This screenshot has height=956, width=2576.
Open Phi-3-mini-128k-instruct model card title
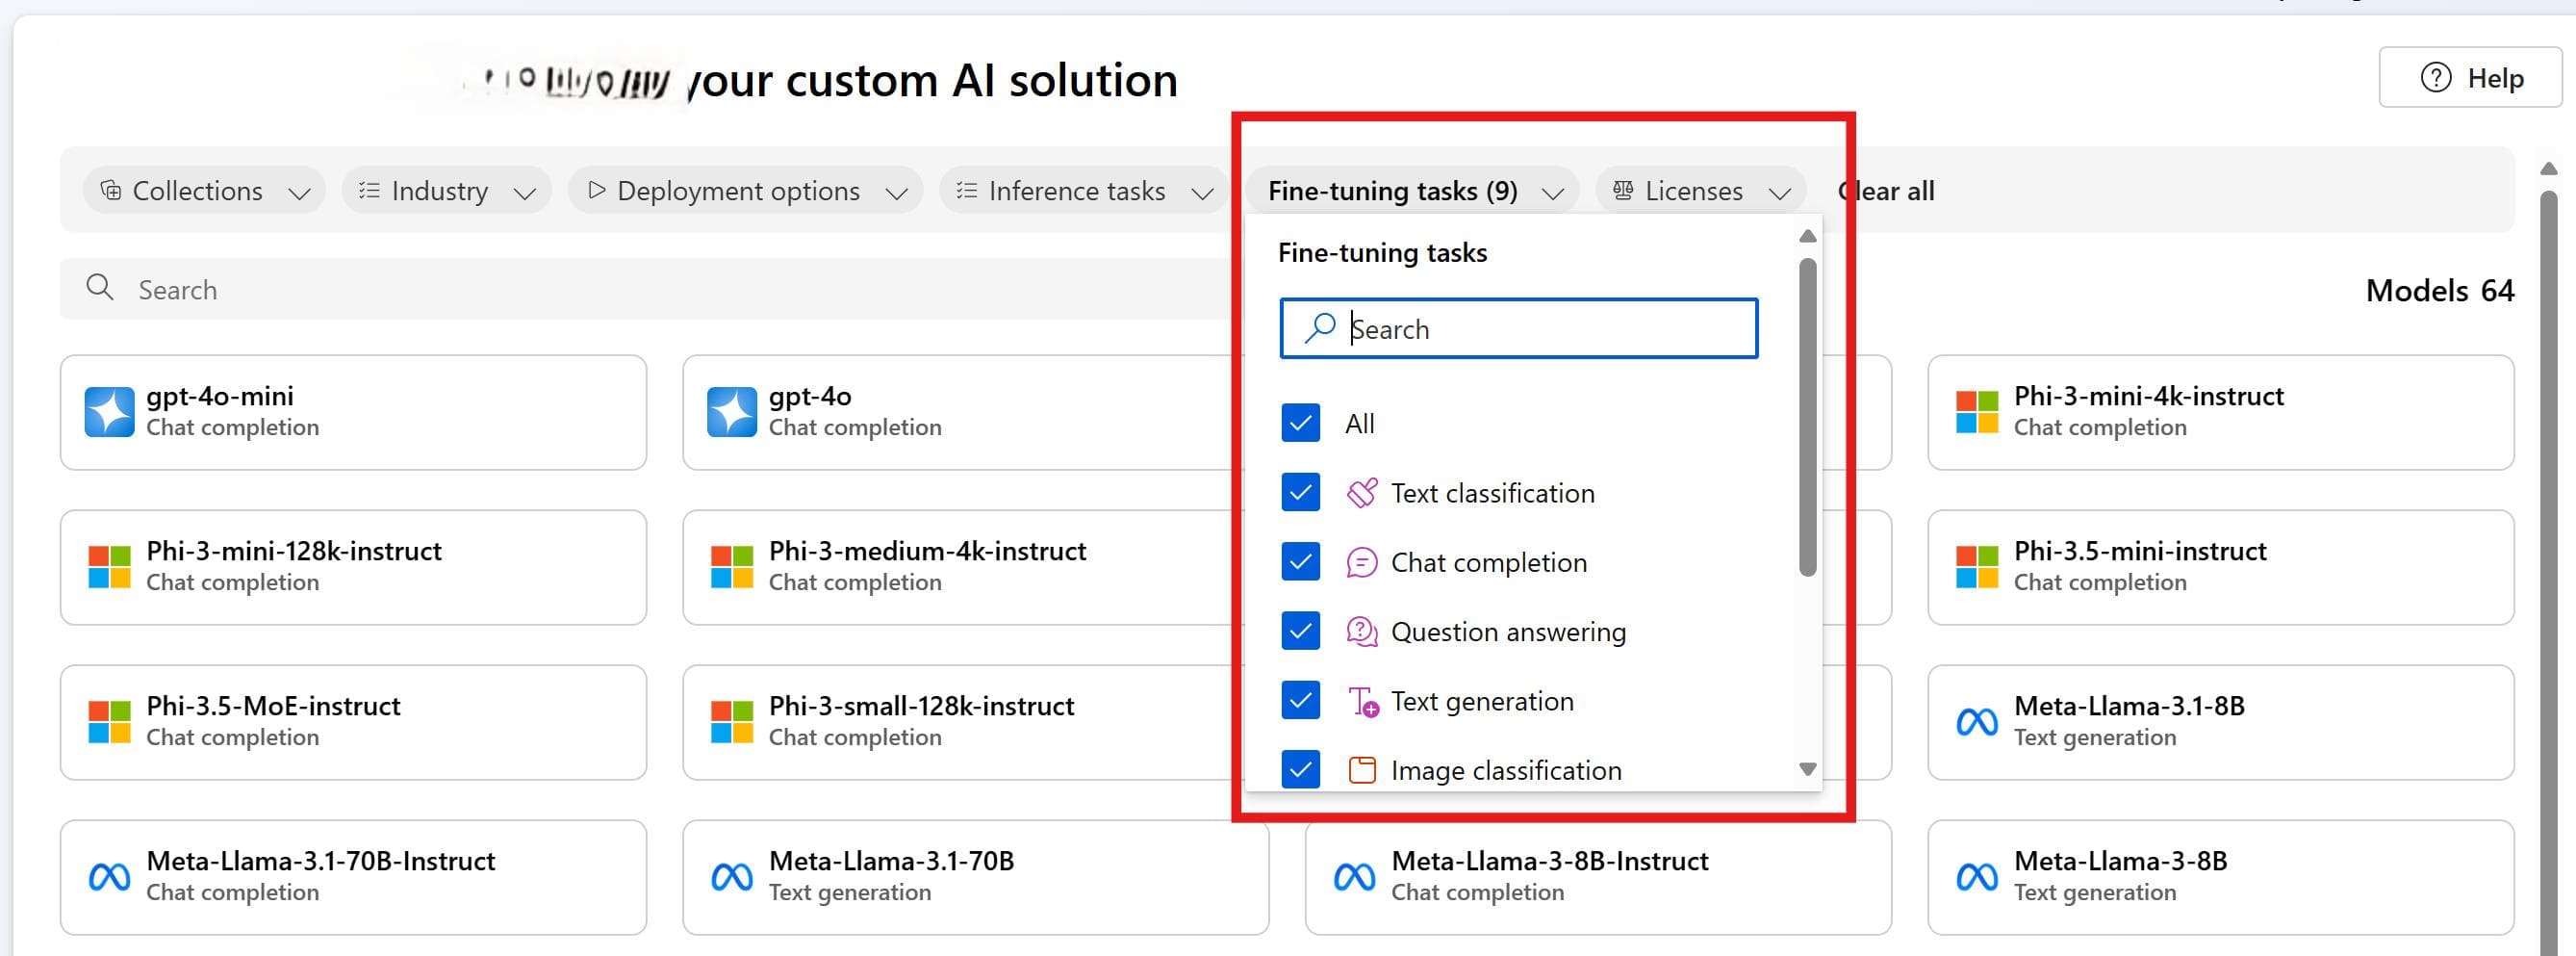(294, 551)
